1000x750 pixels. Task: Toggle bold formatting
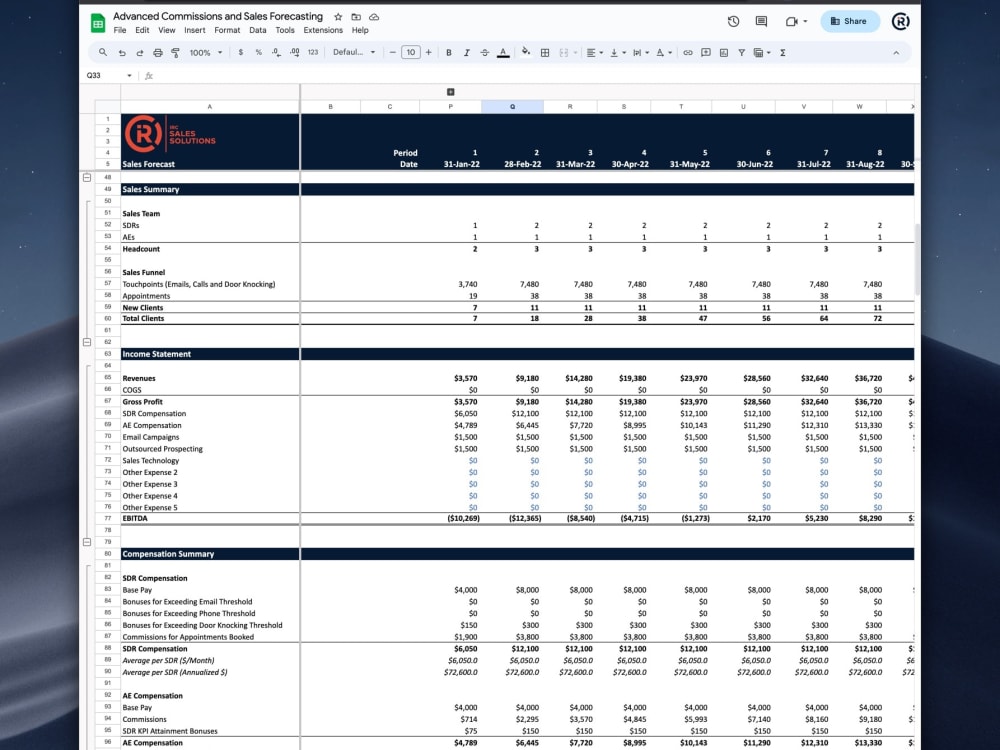pyautogui.click(x=449, y=53)
